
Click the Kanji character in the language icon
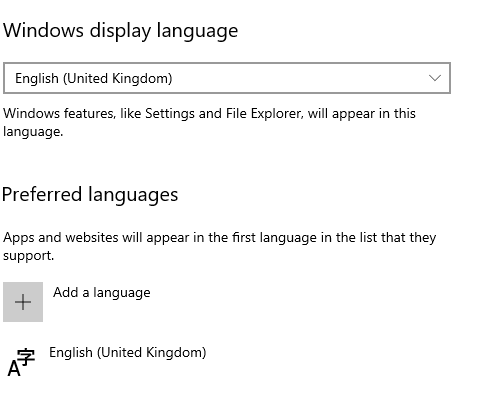(x=26, y=357)
